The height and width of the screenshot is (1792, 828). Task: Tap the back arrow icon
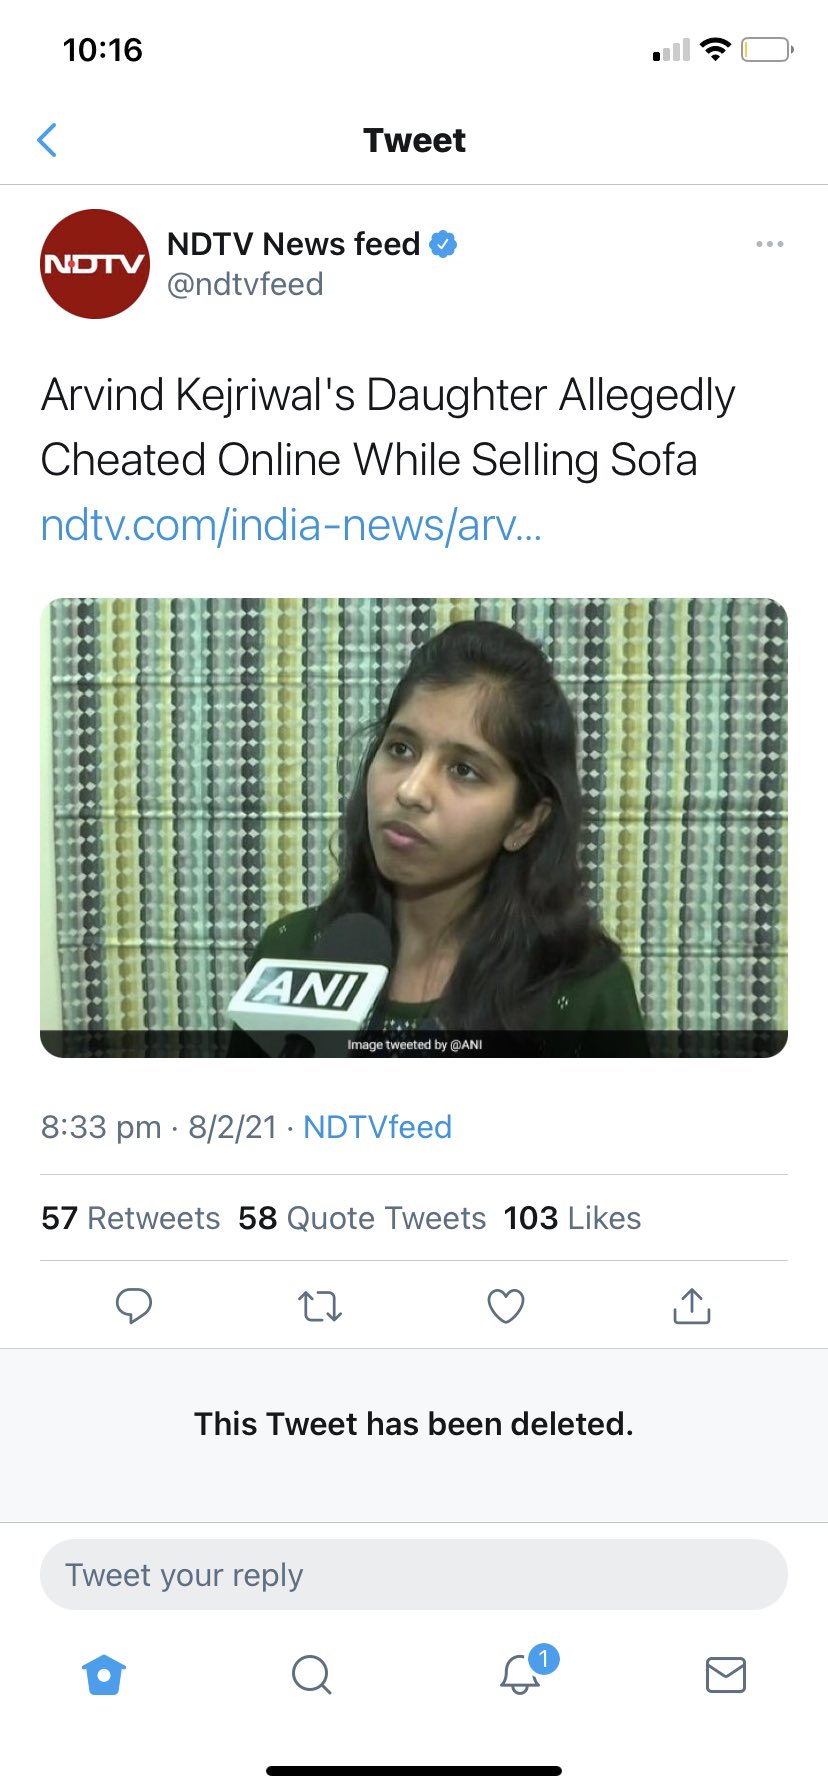47,140
